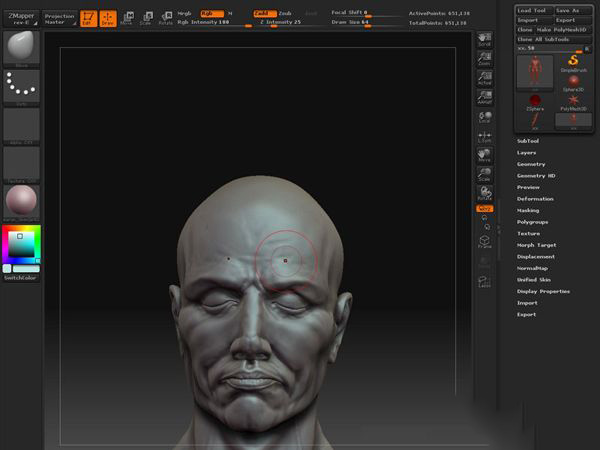Click the Save As button

tap(573, 10)
